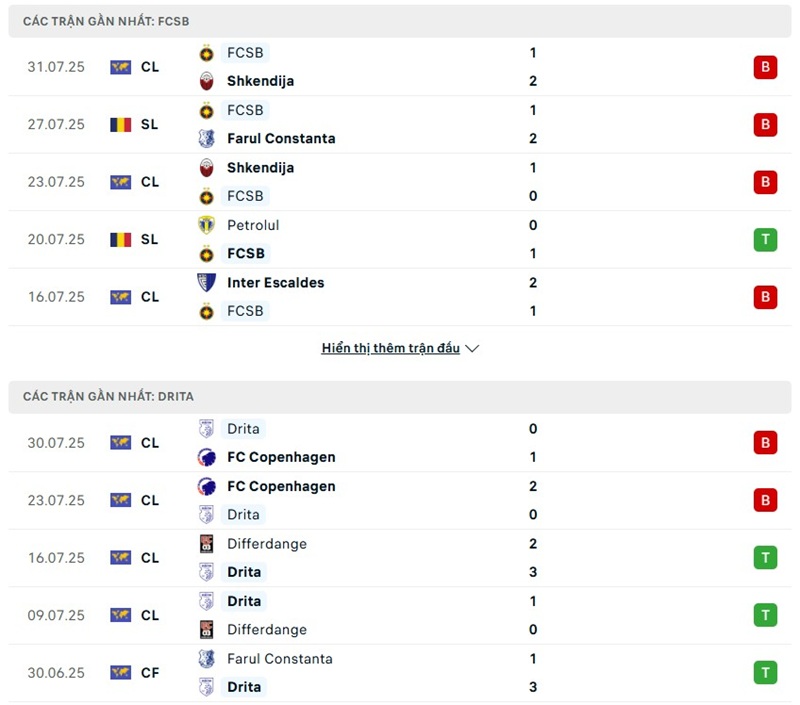Image resolution: width=800 pixels, height=705 pixels.
Task: Expand 'Hiển thị thêm trận đấu' chevron arrow
Action: (473, 349)
